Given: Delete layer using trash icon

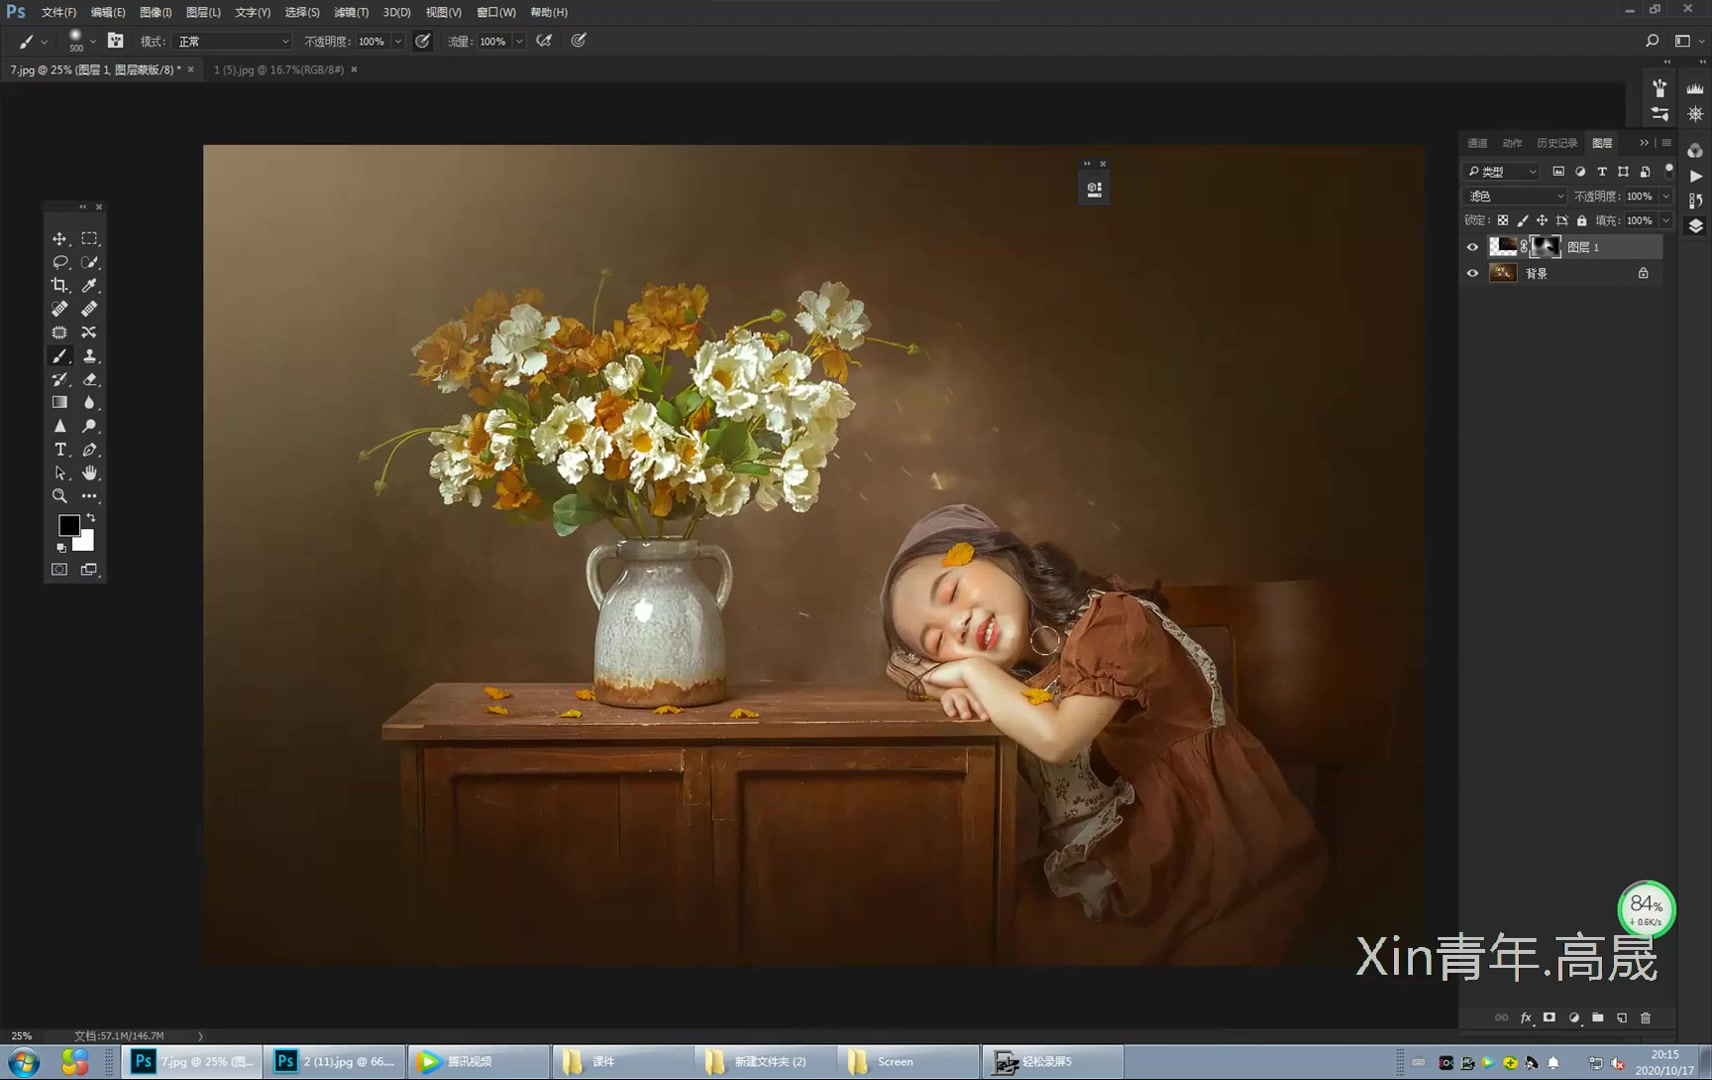Looking at the screenshot, I should pos(1646,1017).
